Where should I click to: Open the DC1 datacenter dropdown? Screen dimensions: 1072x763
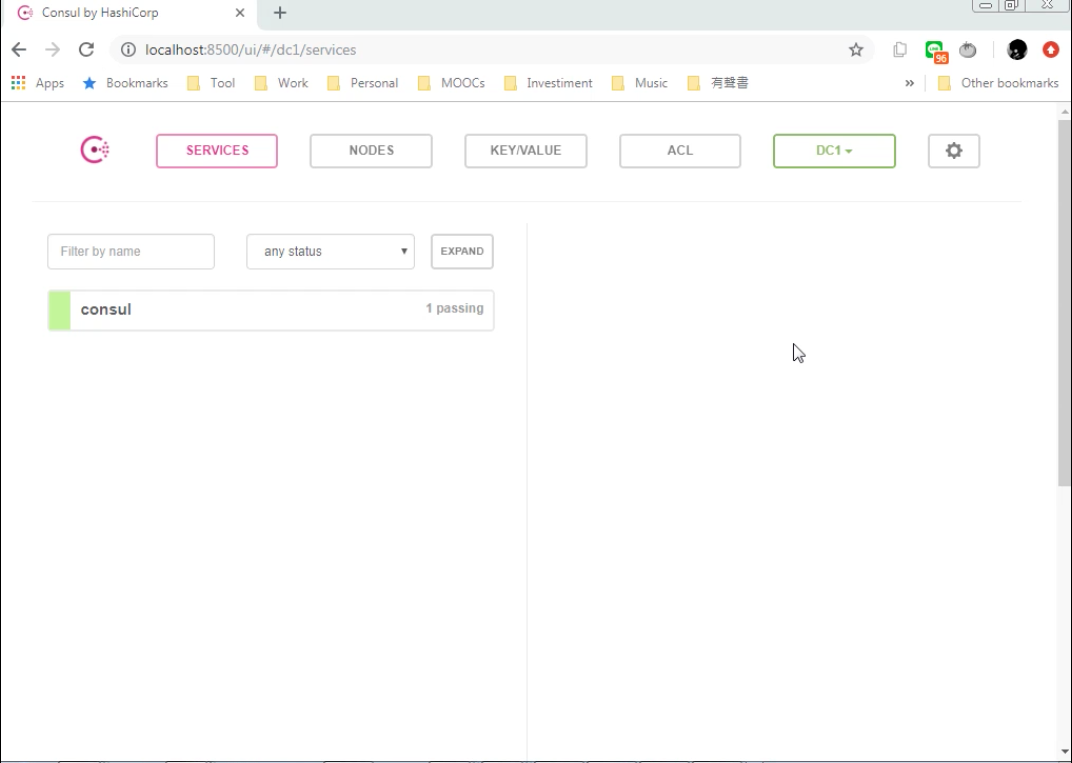pos(834,150)
